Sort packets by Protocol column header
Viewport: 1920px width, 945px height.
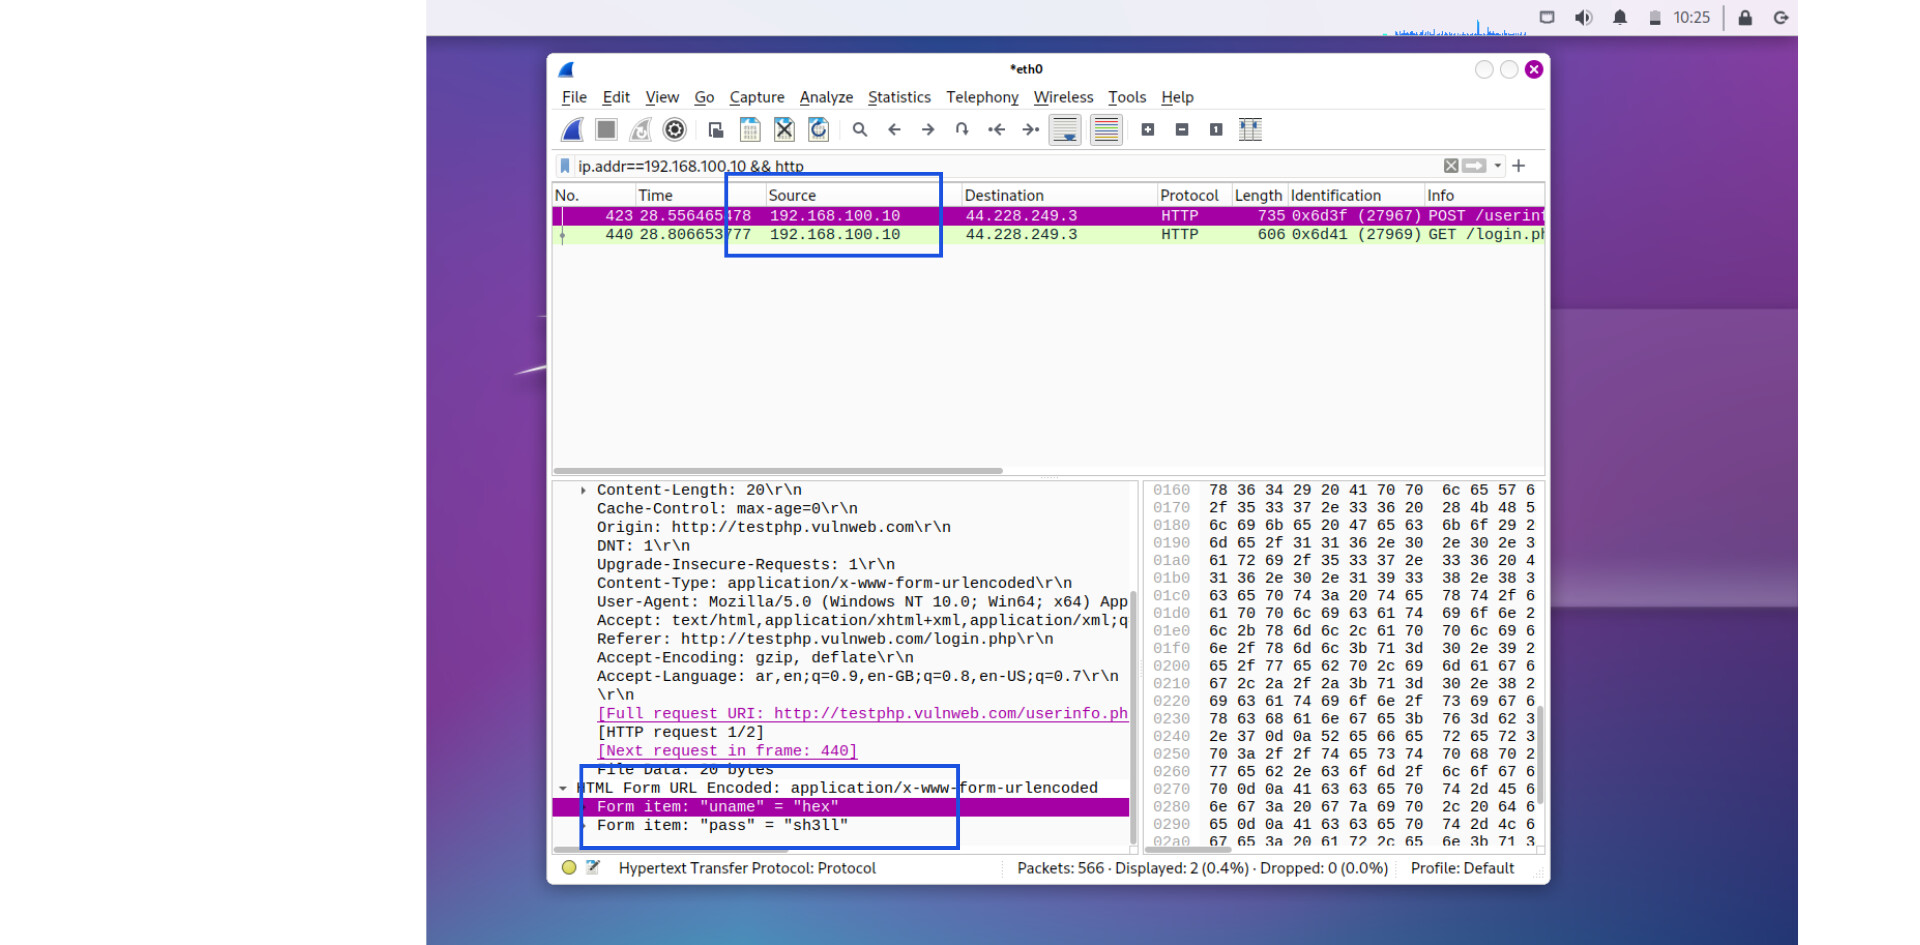[x=1193, y=195]
